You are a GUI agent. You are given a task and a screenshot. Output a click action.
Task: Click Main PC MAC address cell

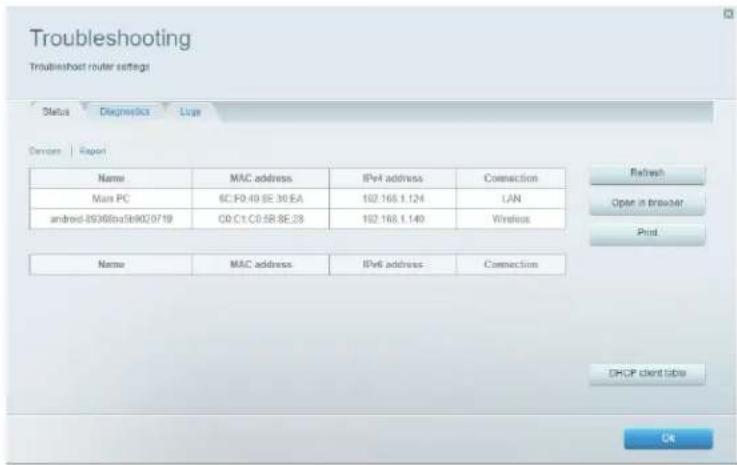261,199
